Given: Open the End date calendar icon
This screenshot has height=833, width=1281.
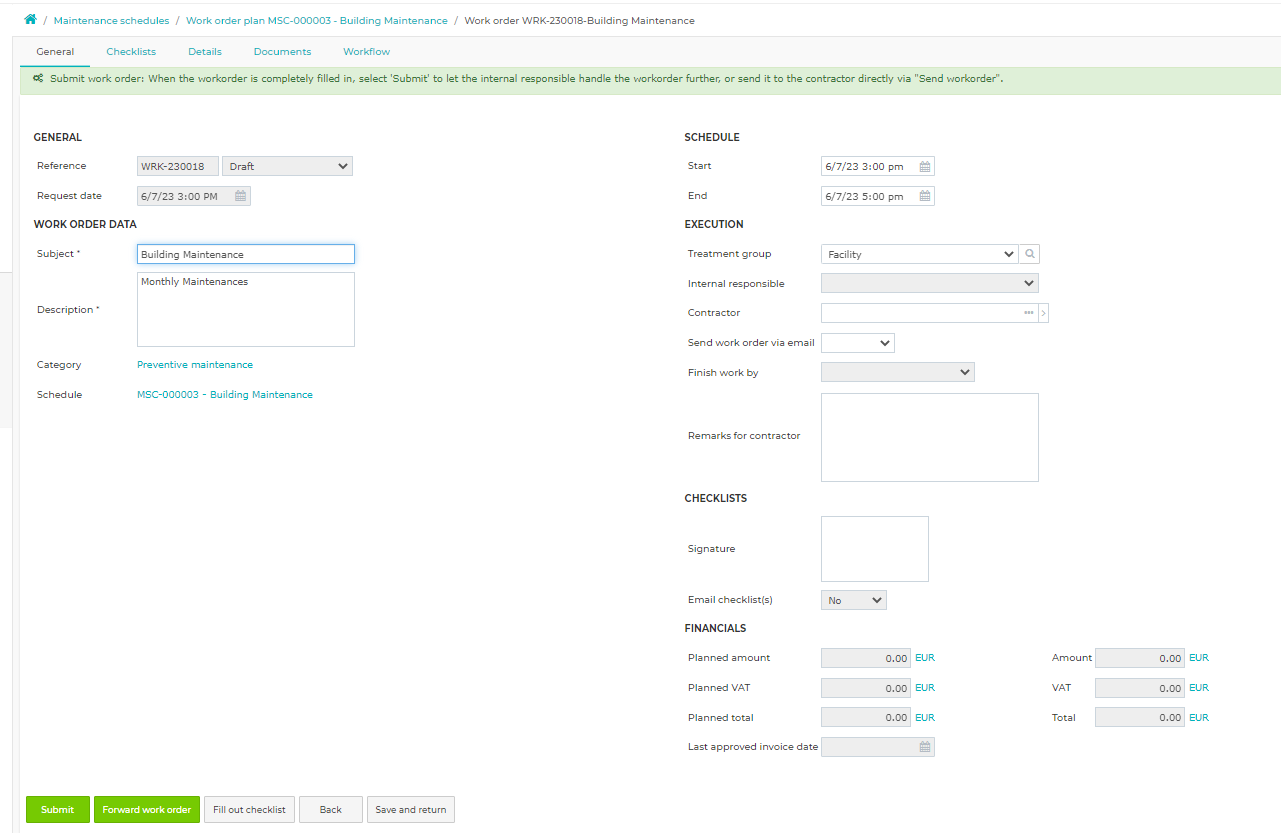Looking at the screenshot, I should pyautogui.click(x=925, y=197).
